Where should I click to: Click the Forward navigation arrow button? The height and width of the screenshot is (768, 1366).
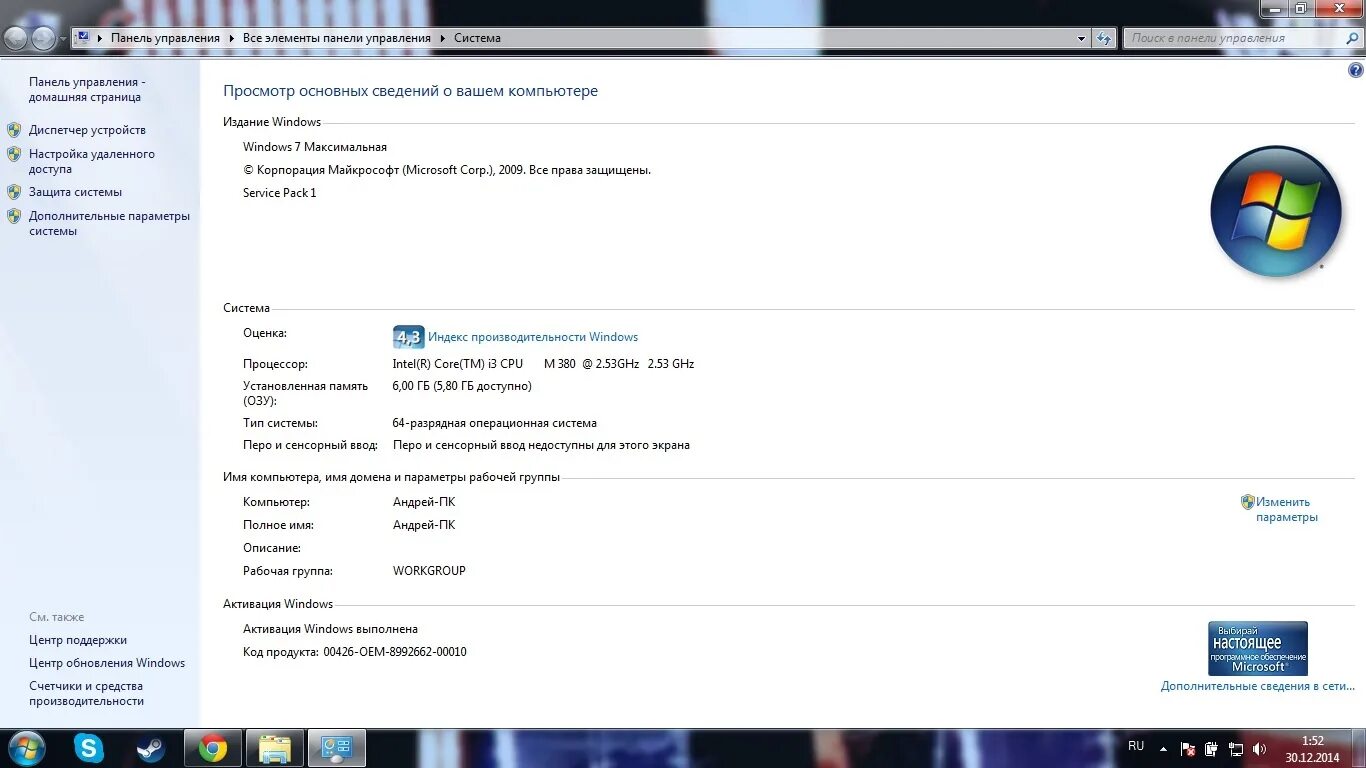point(44,38)
